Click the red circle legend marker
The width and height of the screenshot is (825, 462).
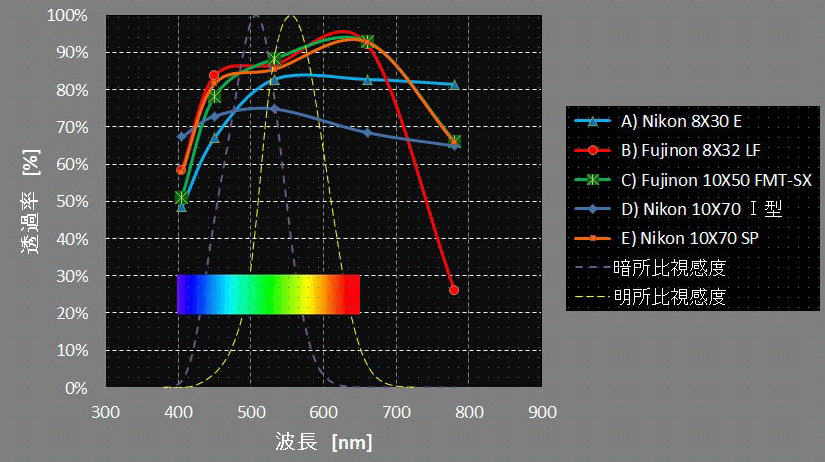593,150
